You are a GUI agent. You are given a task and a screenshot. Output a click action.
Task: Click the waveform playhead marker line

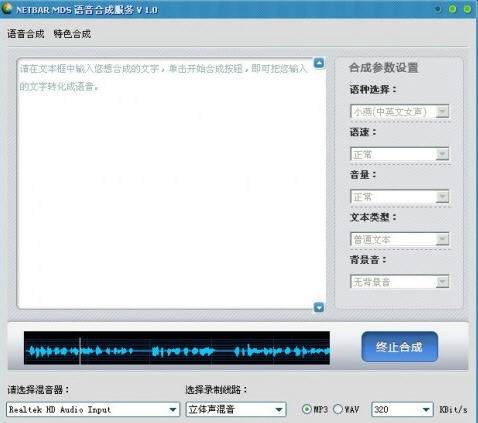click(x=80, y=350)
